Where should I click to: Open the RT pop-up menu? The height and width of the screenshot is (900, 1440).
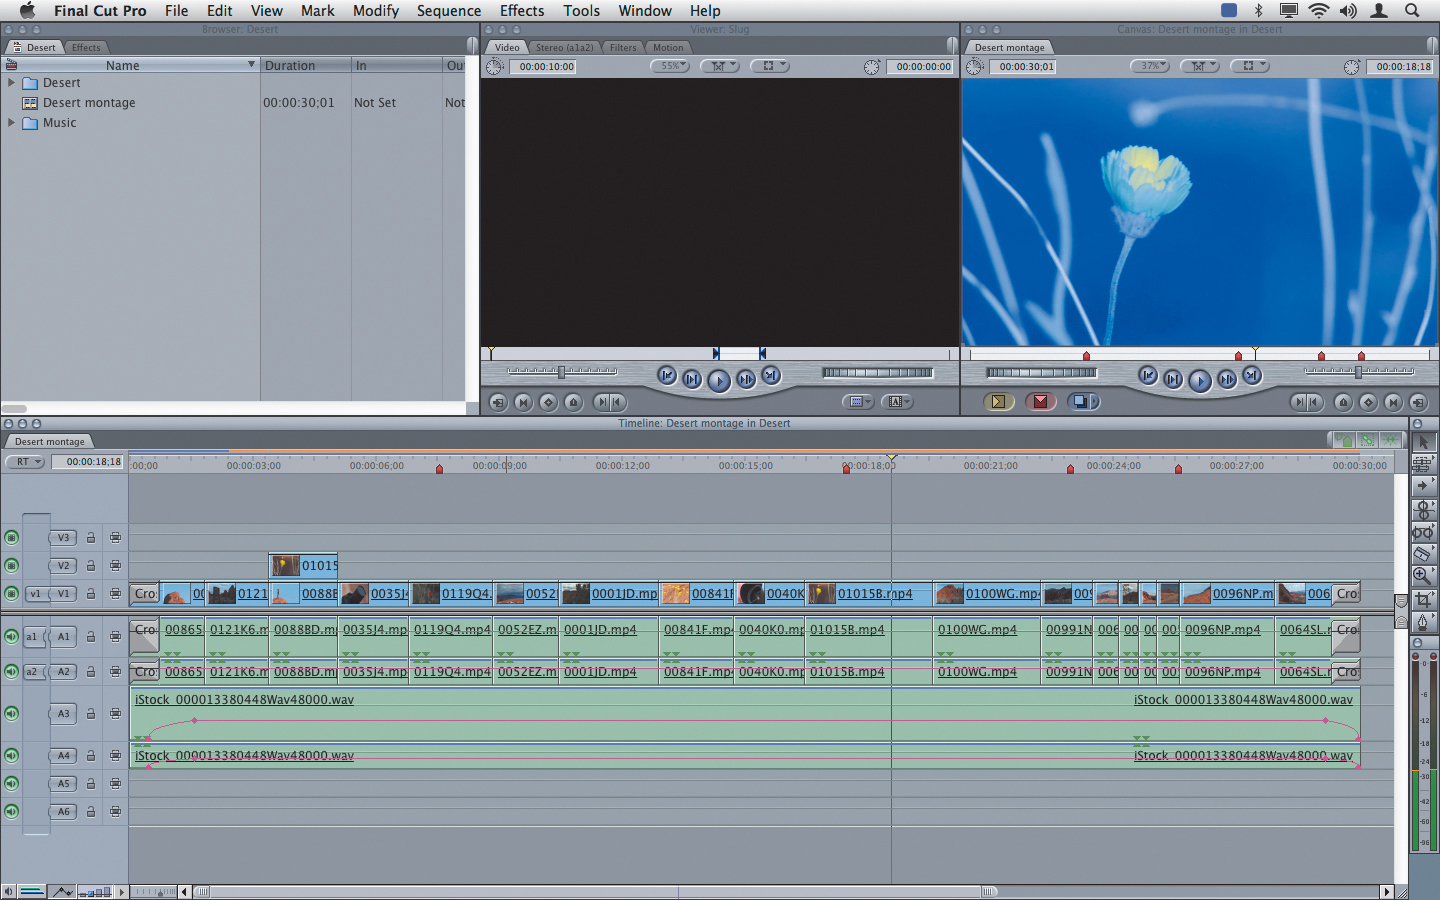[25, 462]
